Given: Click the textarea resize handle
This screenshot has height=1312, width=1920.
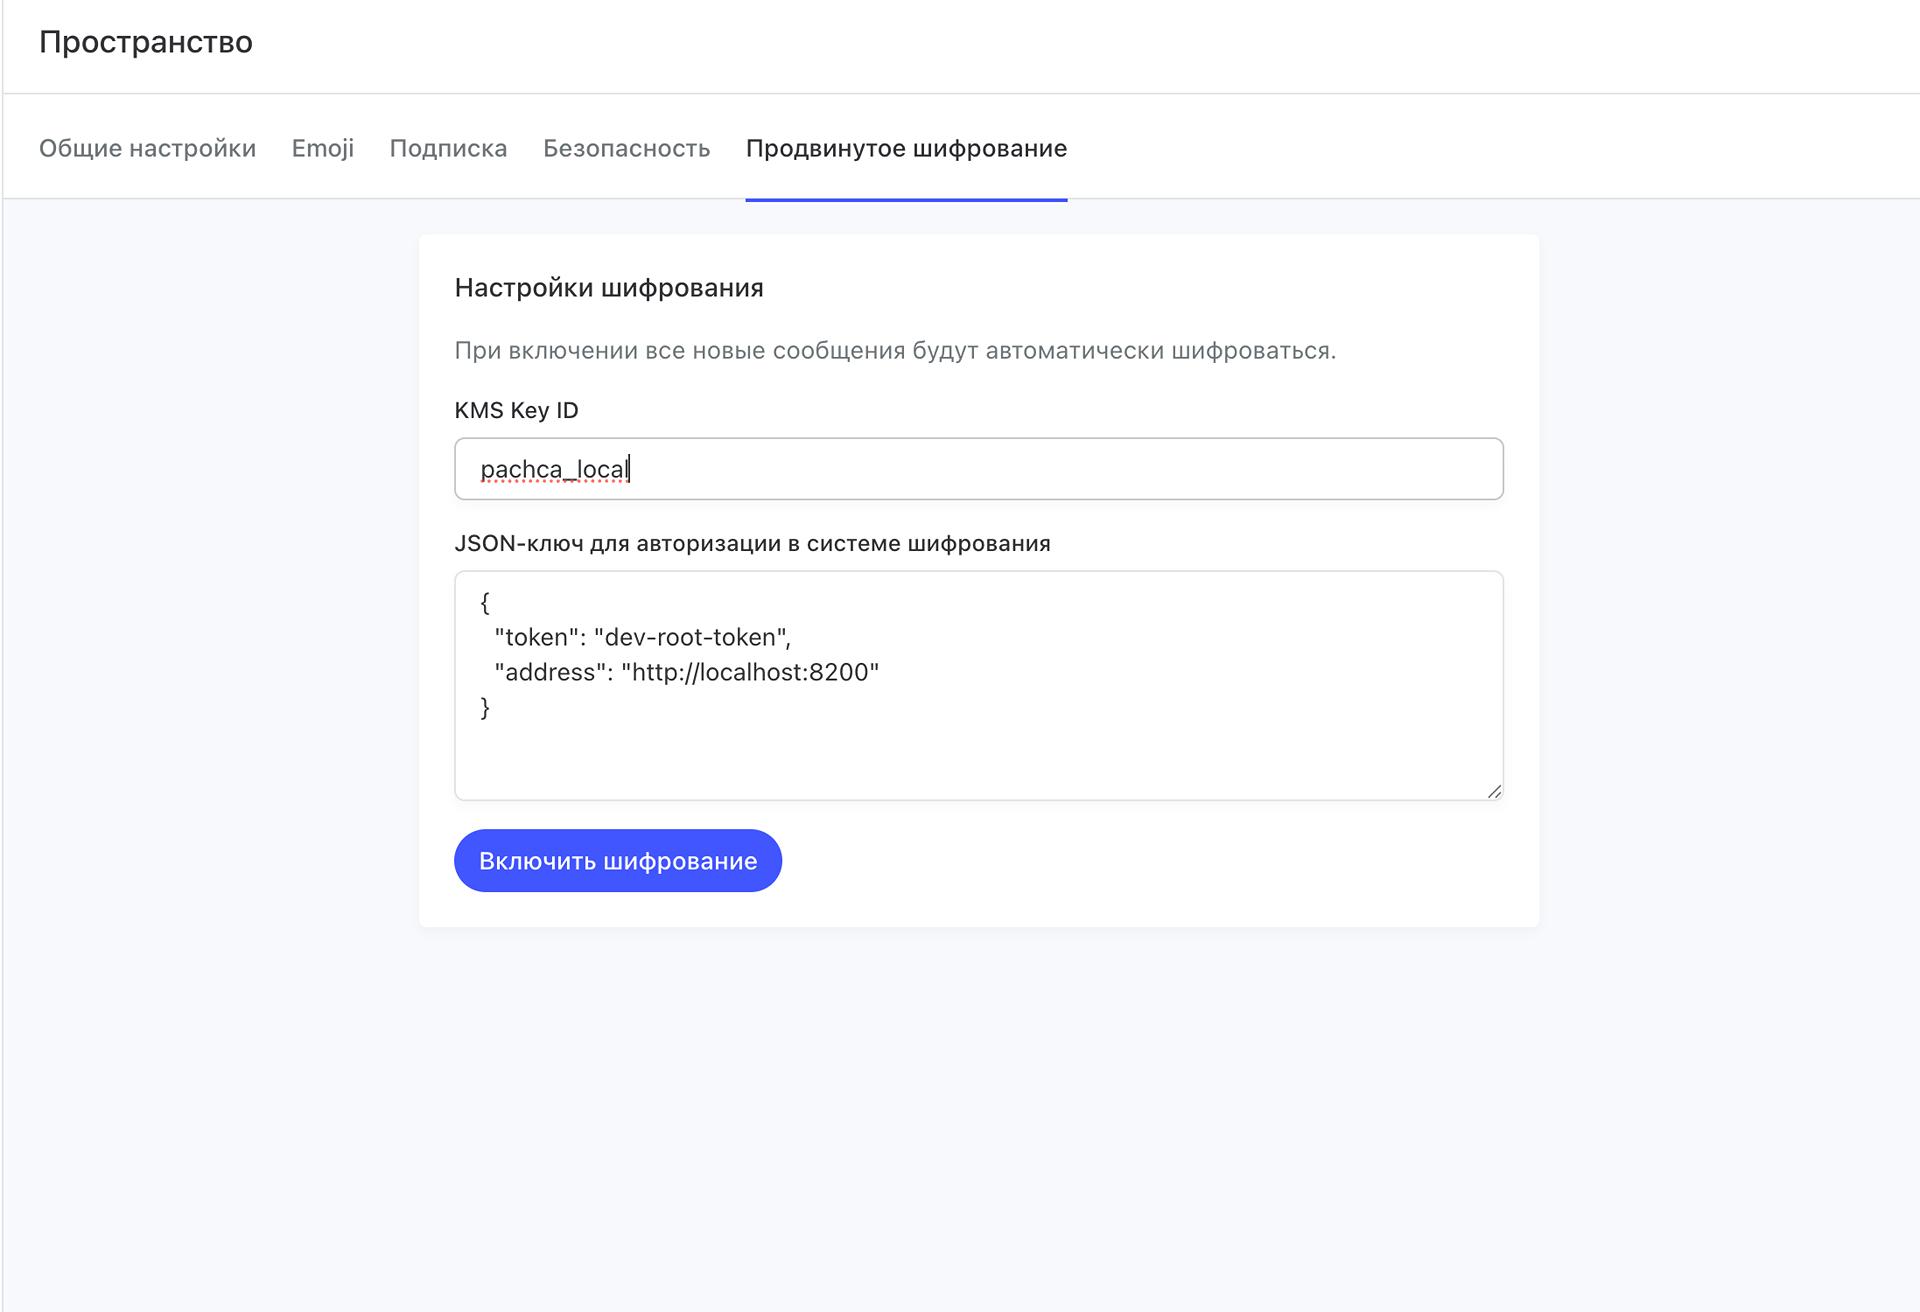Looking at the screenshot, I should coord(1496,790).
